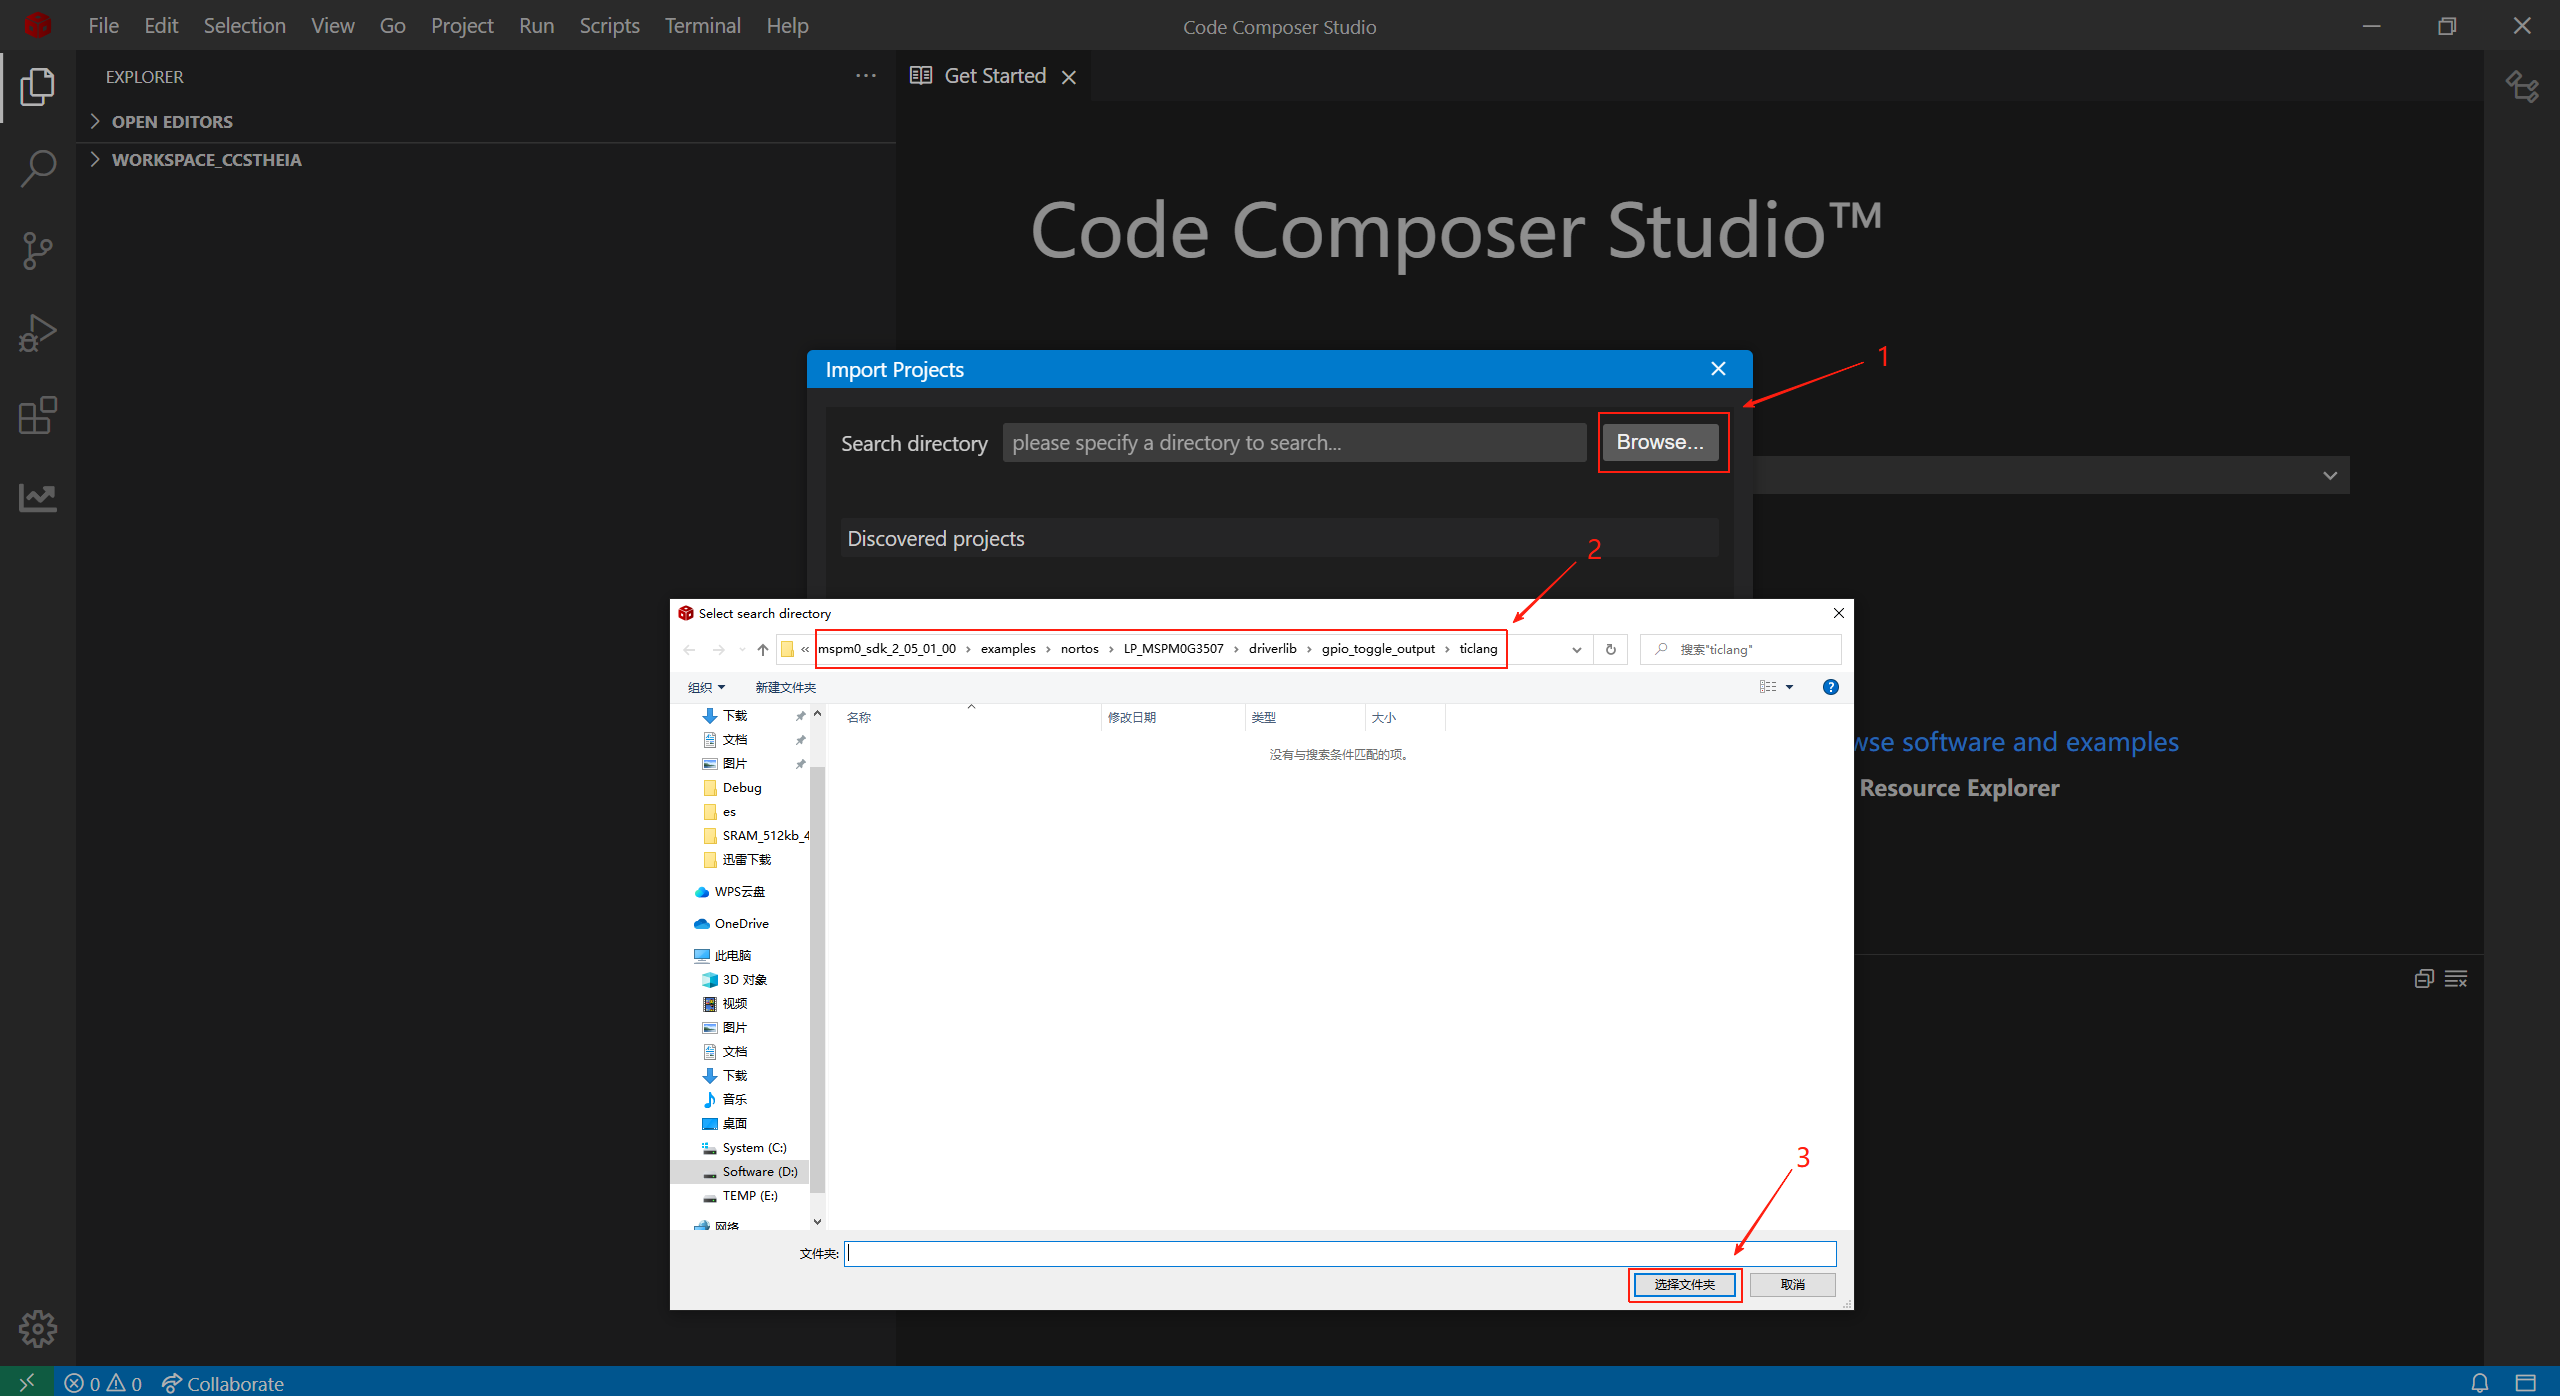The height and width of the screenshot is (1396, 2560).
Task: Open the Extensions view
Action: click(37, 415)
